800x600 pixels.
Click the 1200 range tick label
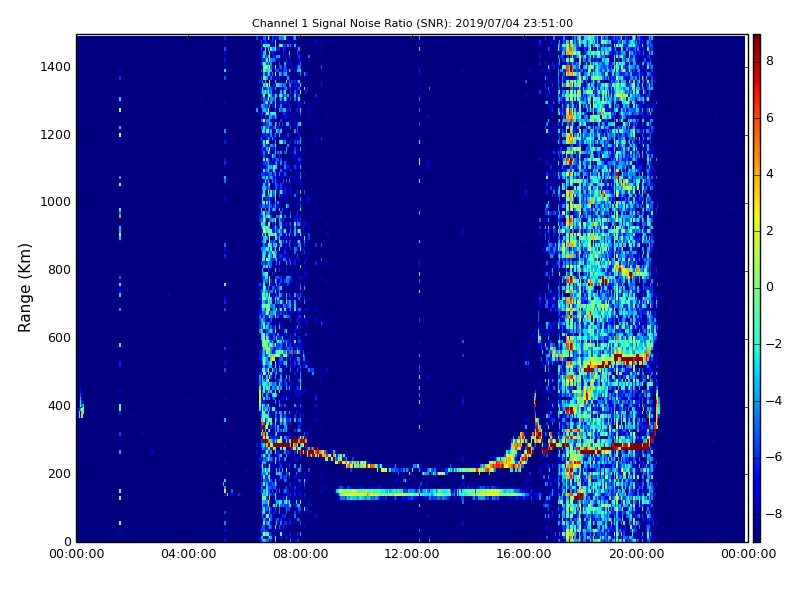[x=56, y=135]
